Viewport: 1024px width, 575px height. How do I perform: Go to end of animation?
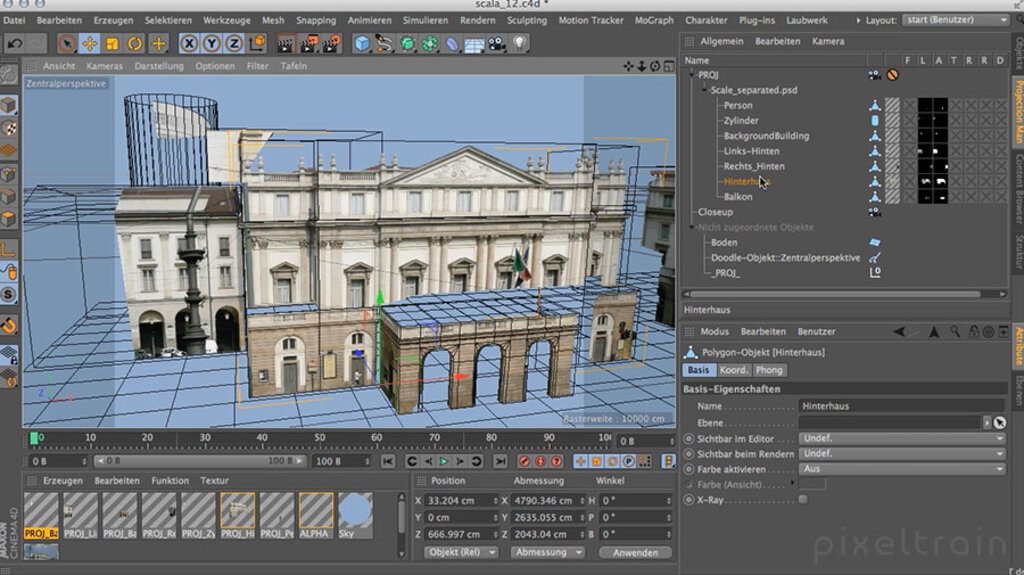500,461
